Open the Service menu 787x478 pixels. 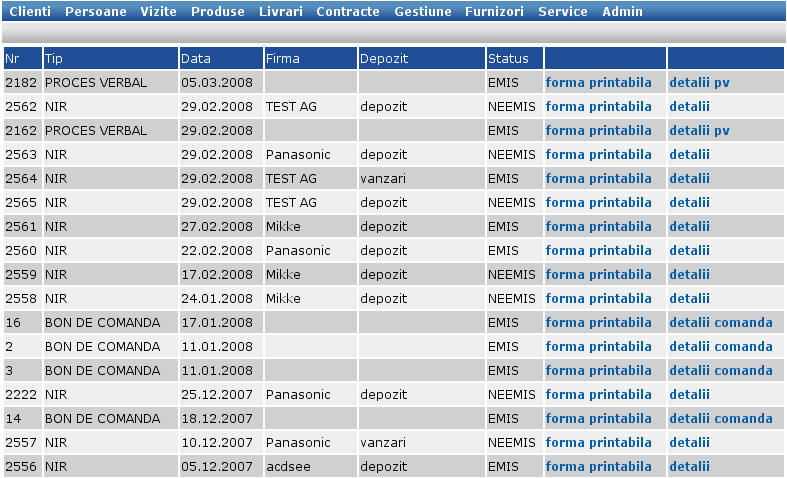point(563,11)
